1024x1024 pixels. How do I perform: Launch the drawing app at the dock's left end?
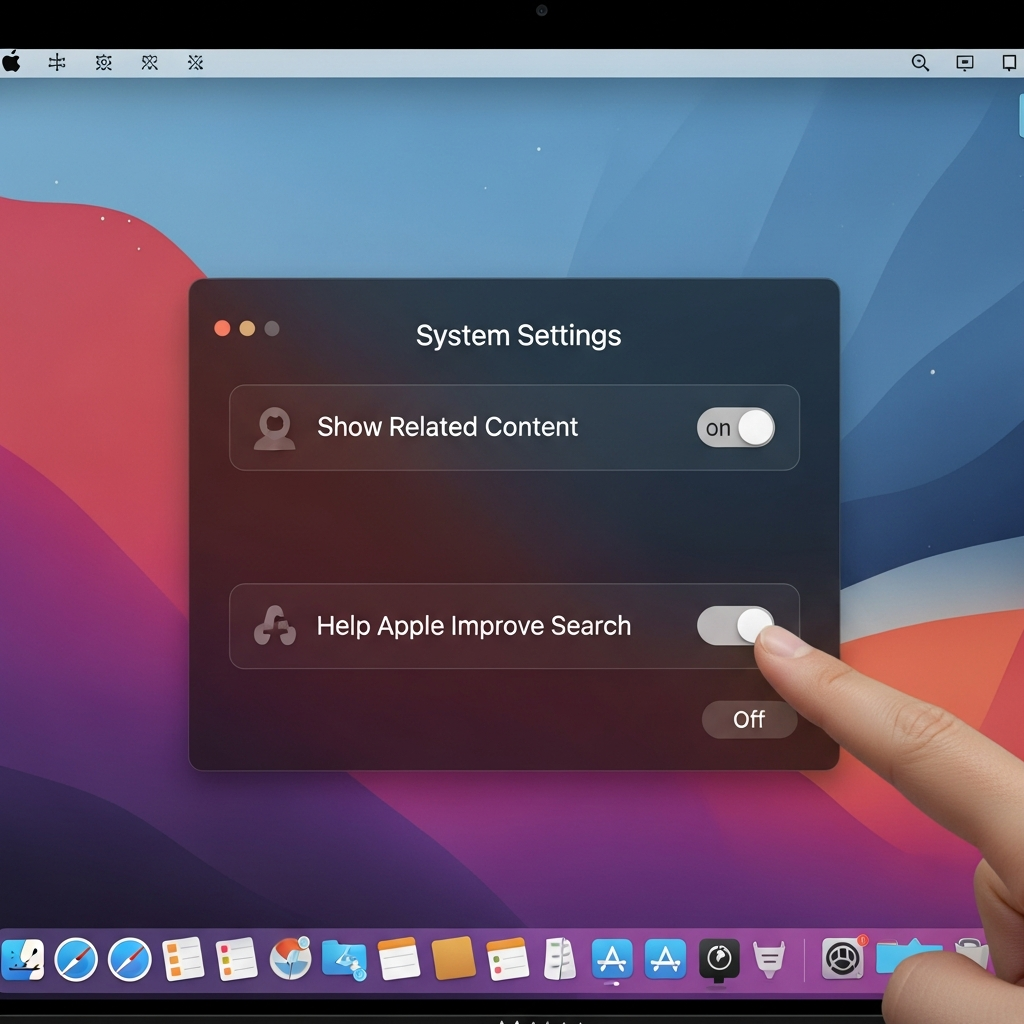click(x=22, y=960)
